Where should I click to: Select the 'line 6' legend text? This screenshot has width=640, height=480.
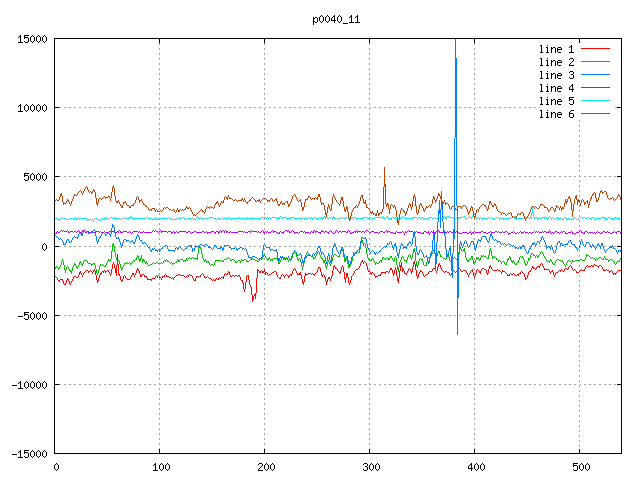click(556, 114)
